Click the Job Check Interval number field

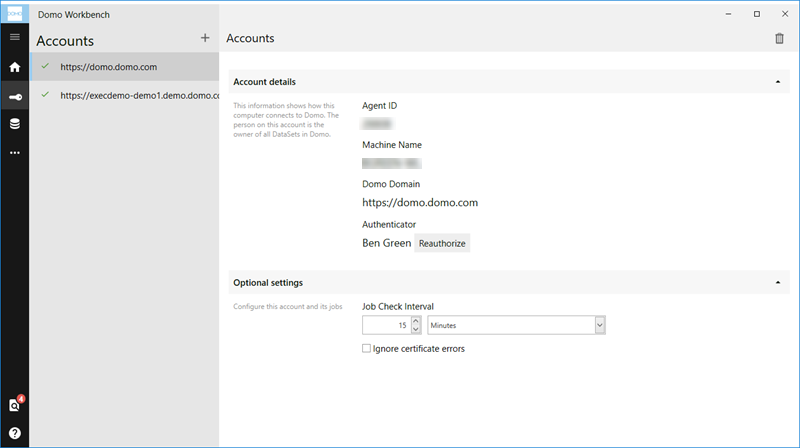pyautogui.click(x=386, y=325)
